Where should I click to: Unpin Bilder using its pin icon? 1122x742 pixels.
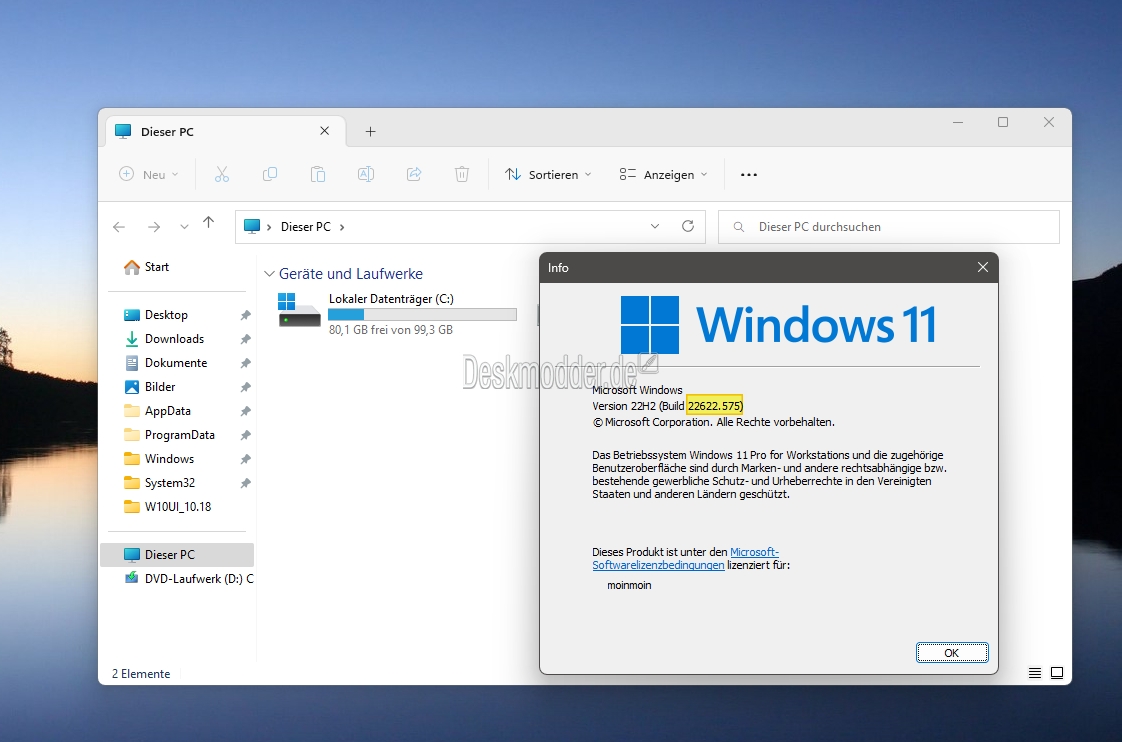[245, 387]
